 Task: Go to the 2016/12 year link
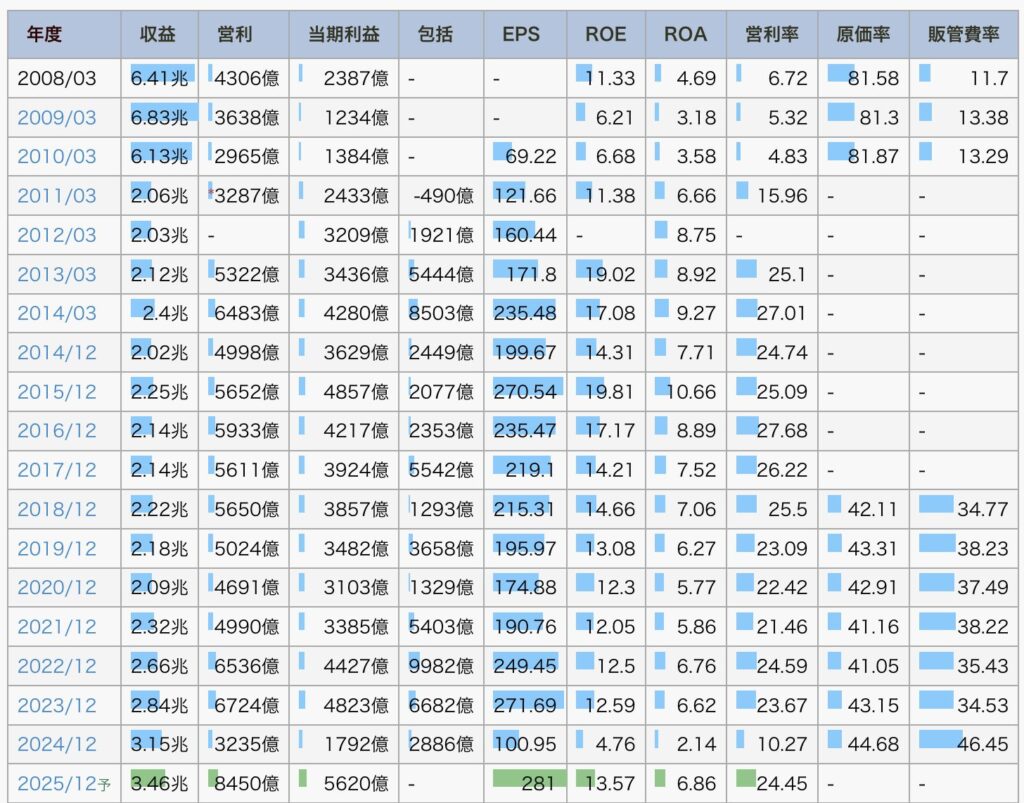57,430
